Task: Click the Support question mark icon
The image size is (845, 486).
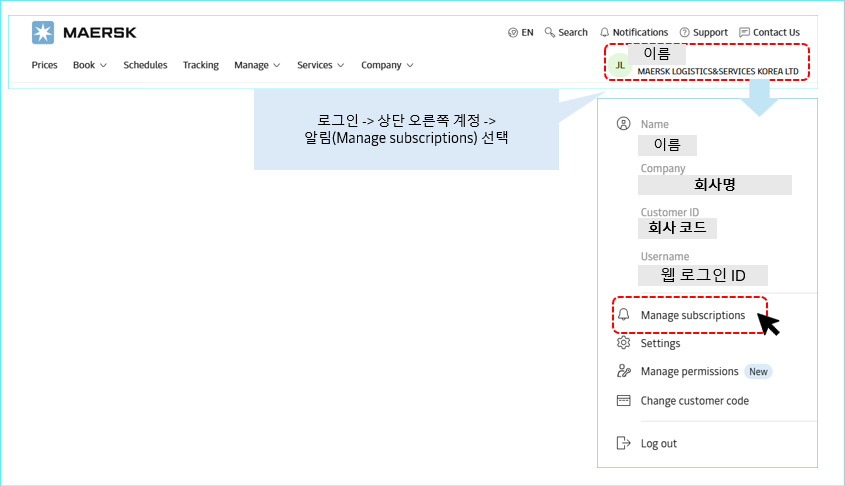Action: tap(685, 32)
